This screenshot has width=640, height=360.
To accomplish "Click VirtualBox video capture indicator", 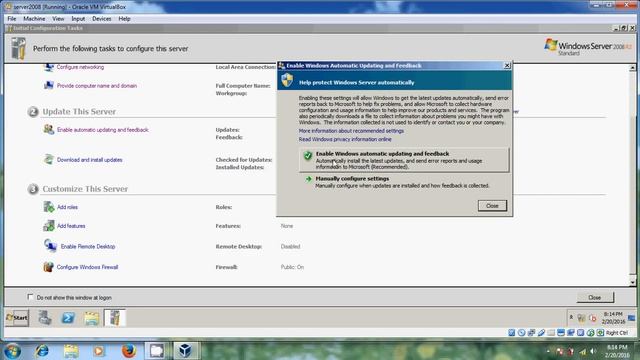I will [x=571, y=333].
